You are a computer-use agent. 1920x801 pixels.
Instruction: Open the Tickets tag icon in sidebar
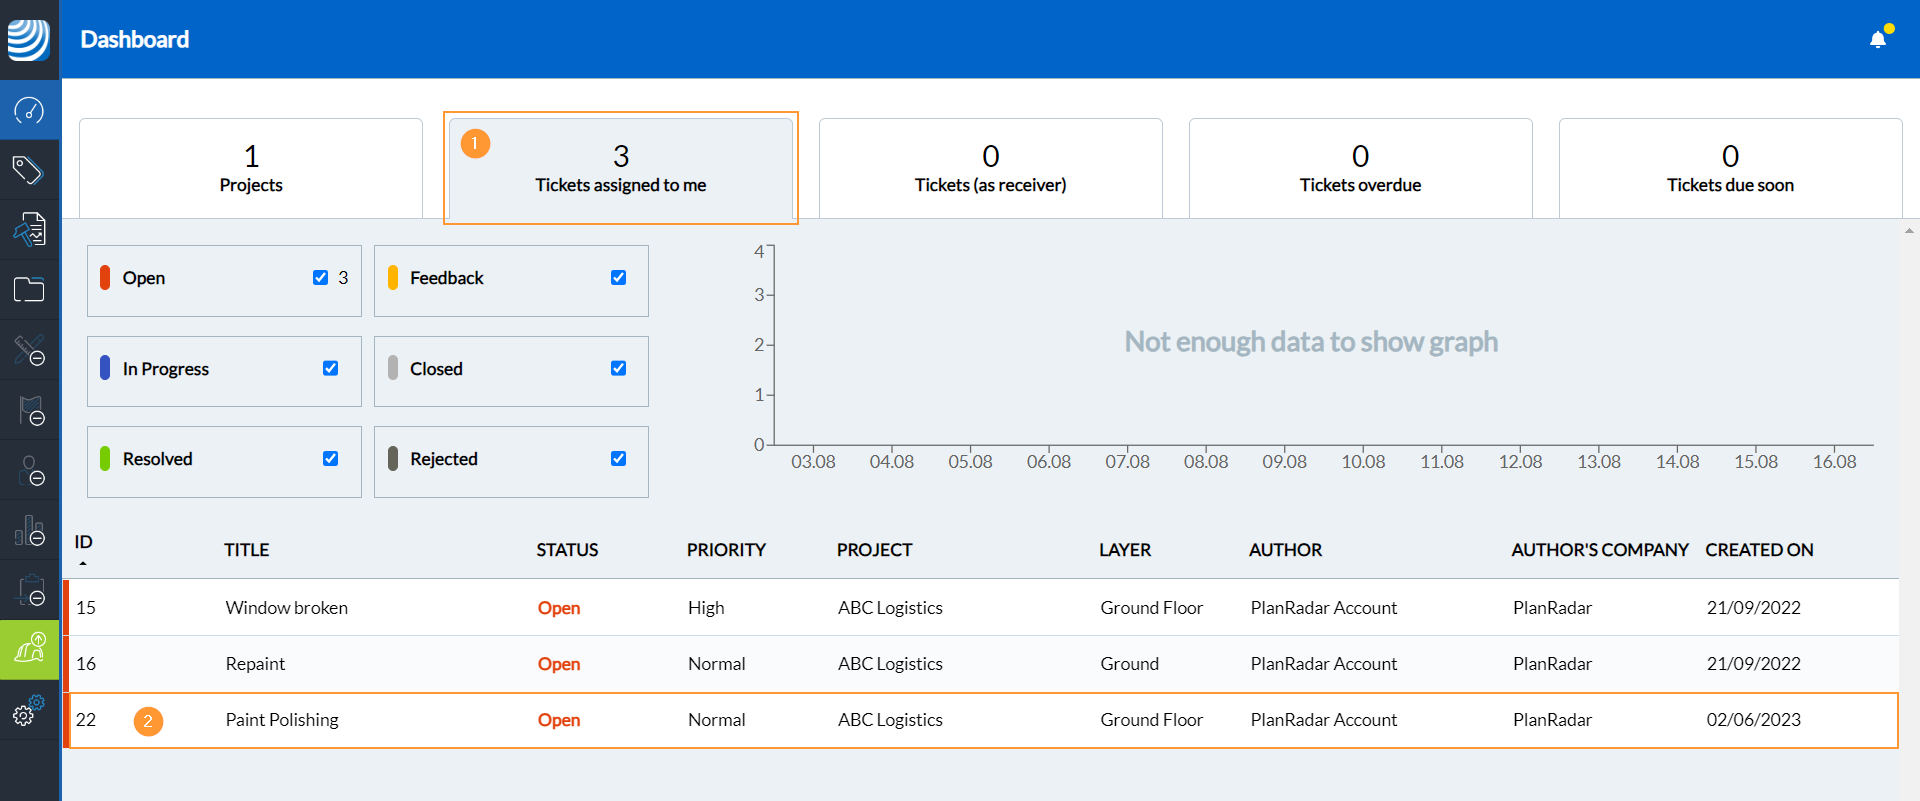tap(29, 170)
